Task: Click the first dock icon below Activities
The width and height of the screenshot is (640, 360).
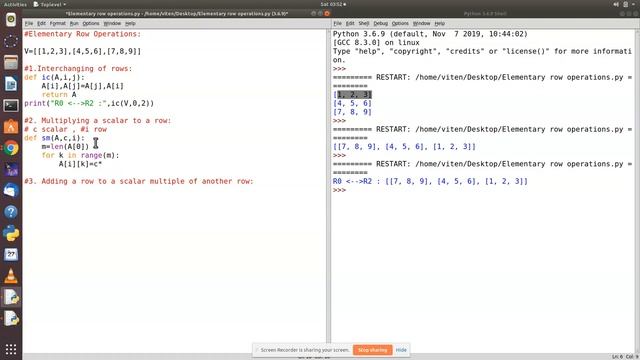Action: click(11, 20)
